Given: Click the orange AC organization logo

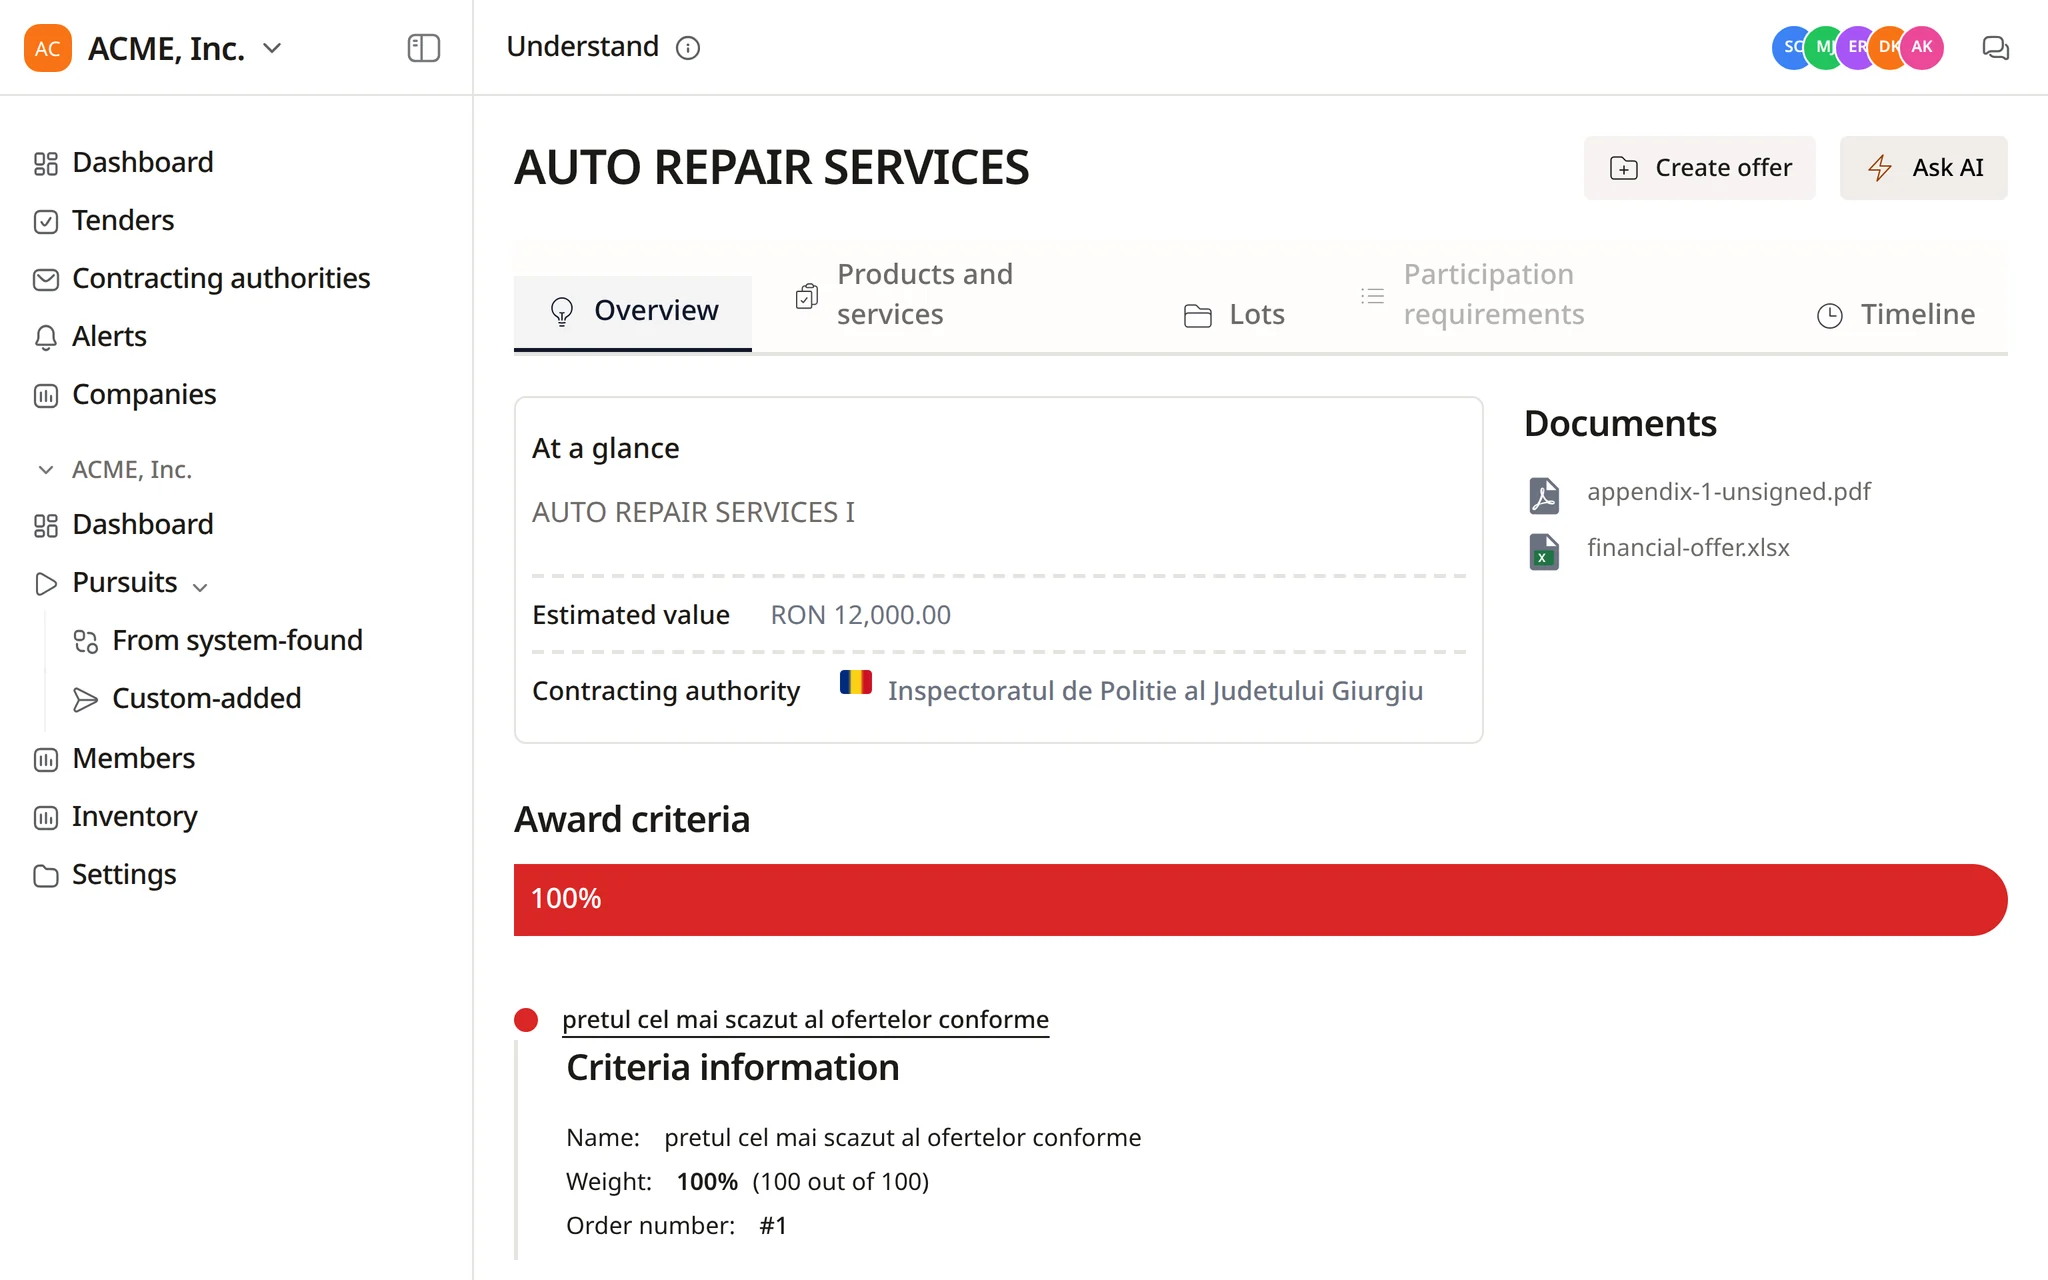Looking at the screenshot, I should point(47,48).
